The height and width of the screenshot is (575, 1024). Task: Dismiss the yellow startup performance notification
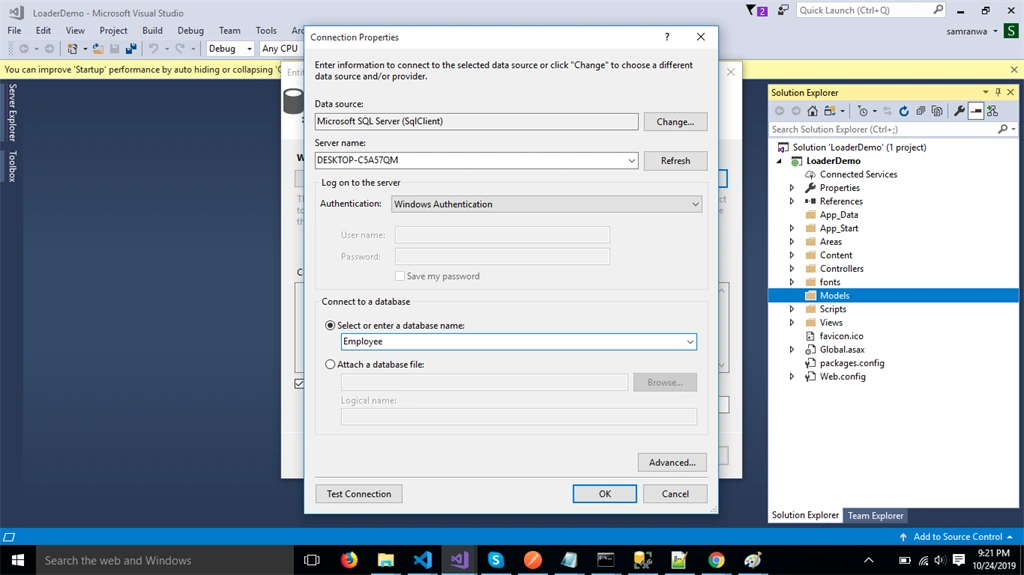pos(1014,69)
